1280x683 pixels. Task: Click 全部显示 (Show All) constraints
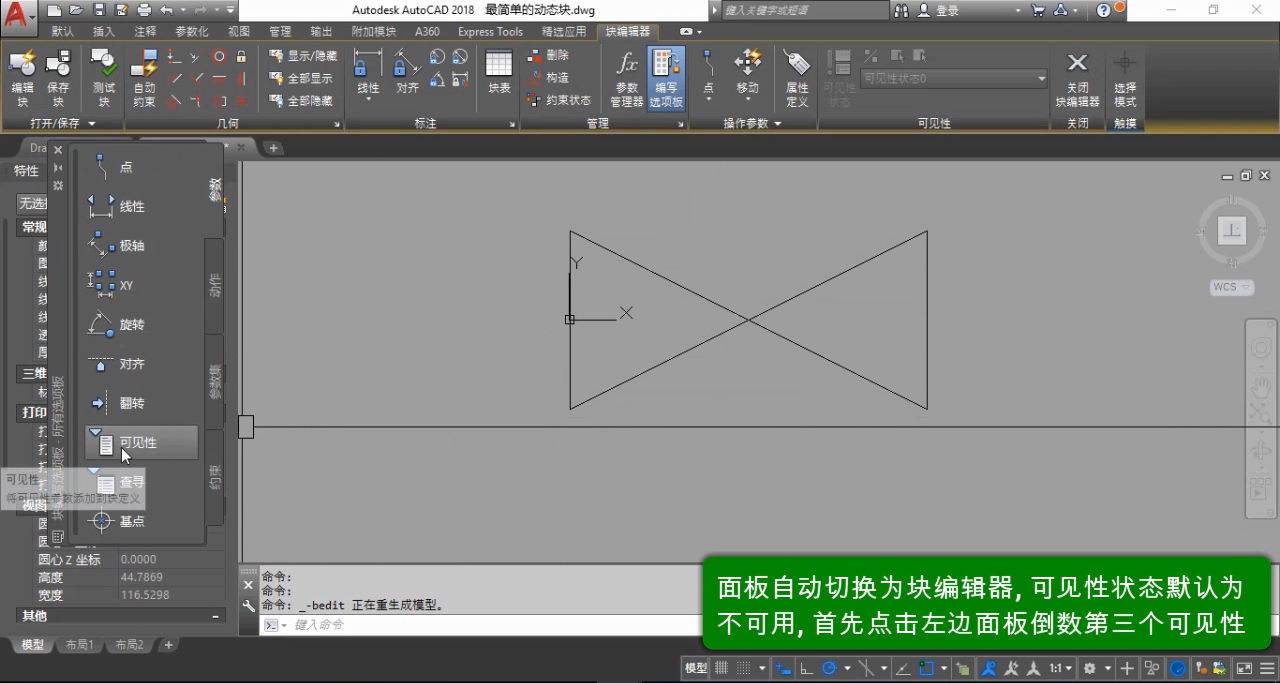click(301, 78)
